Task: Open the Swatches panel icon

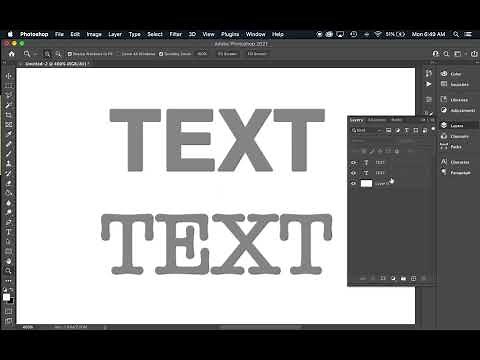Action: 444,84
